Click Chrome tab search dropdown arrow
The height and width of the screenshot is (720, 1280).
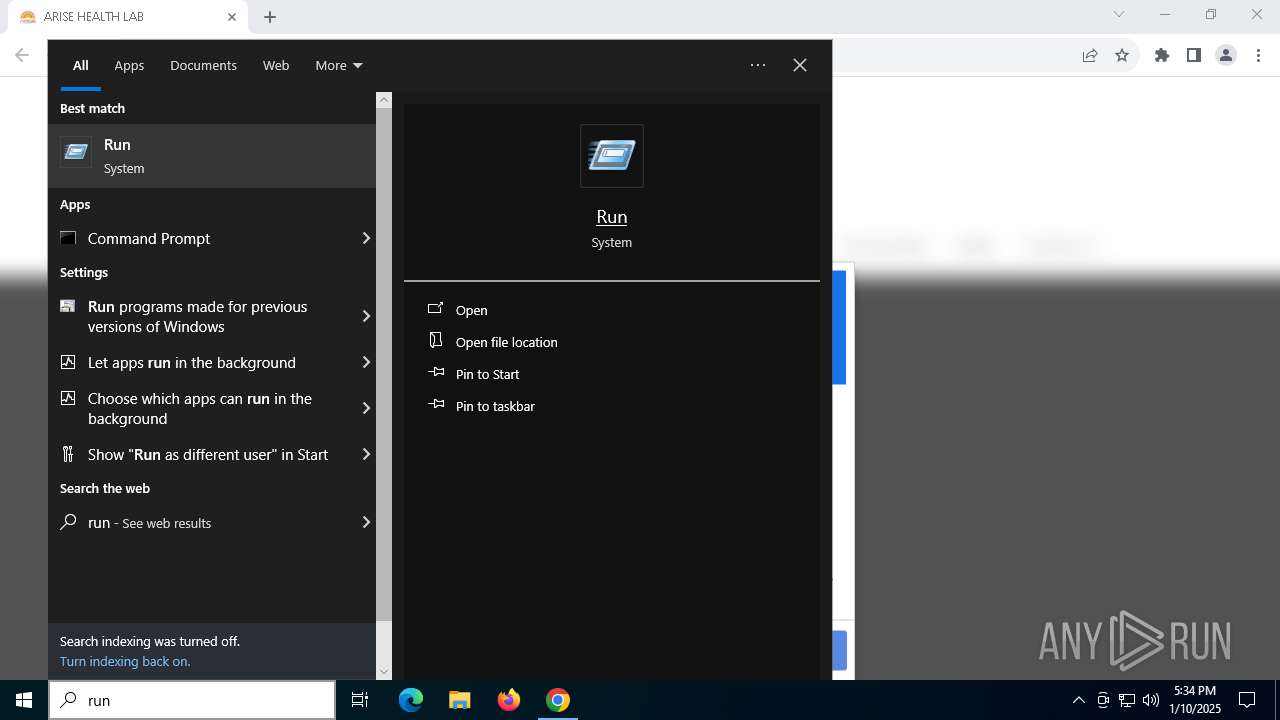(x=1119, y=14)
